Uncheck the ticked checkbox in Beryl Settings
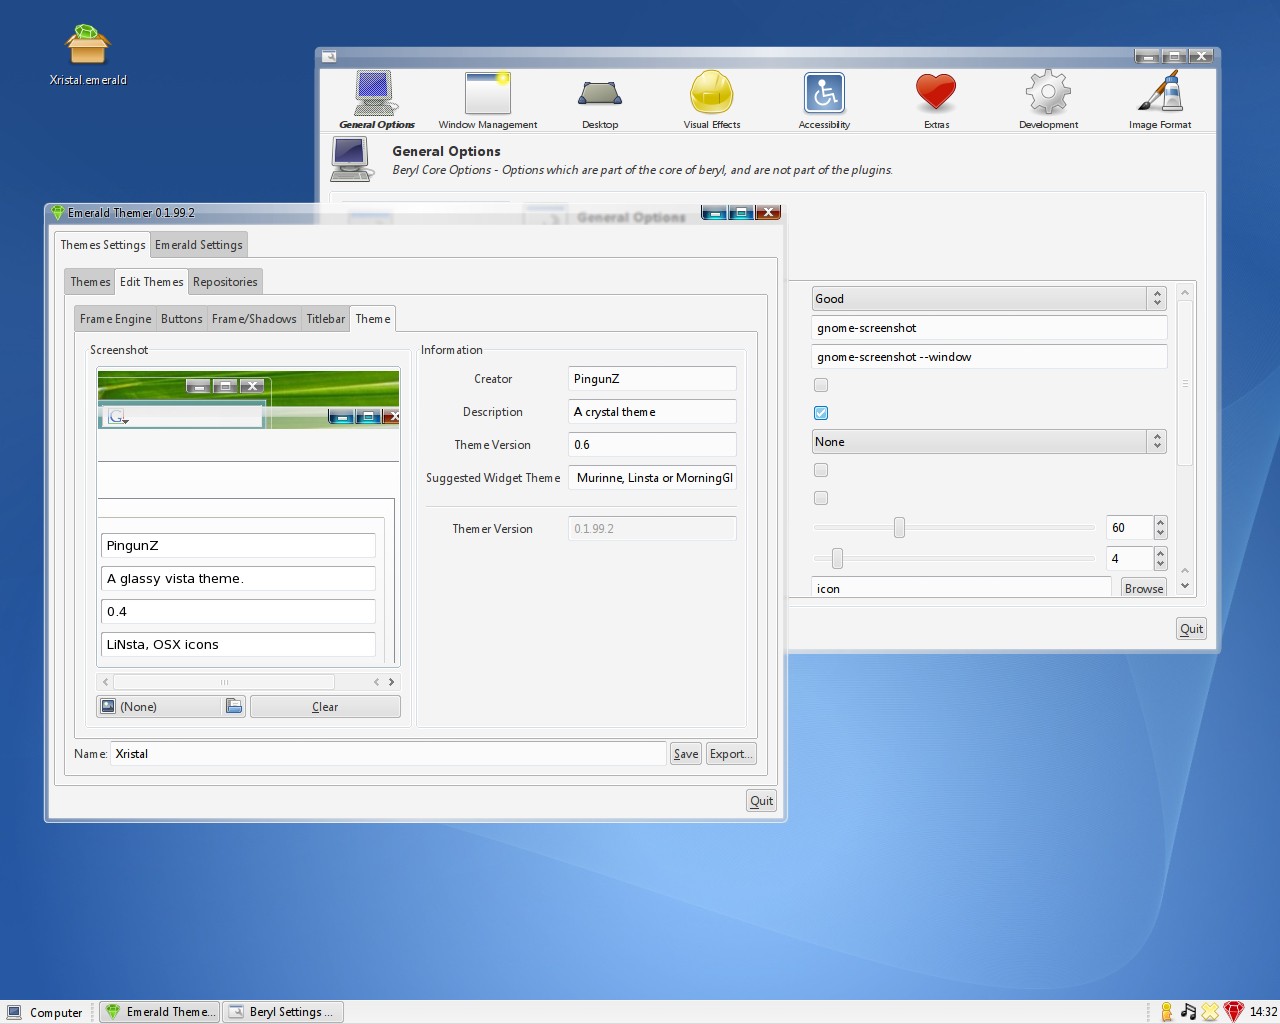 tap(821, 413)
